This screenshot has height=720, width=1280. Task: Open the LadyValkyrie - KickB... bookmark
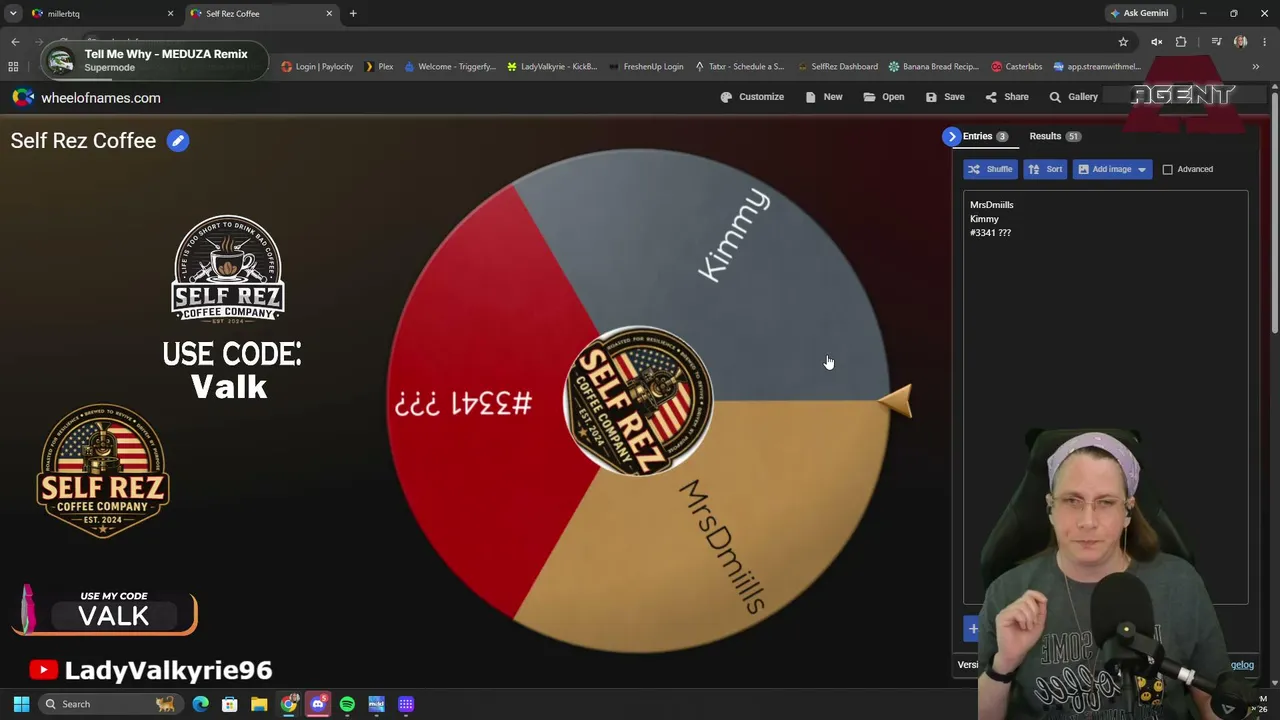(552, 67)
